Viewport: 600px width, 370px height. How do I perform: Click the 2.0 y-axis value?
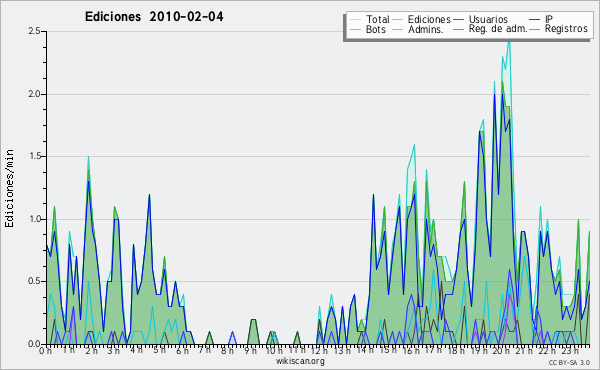(34, 94)
